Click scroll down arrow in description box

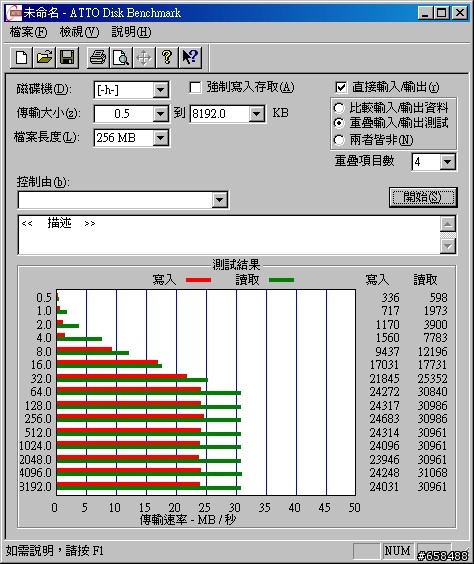(448, 246)
